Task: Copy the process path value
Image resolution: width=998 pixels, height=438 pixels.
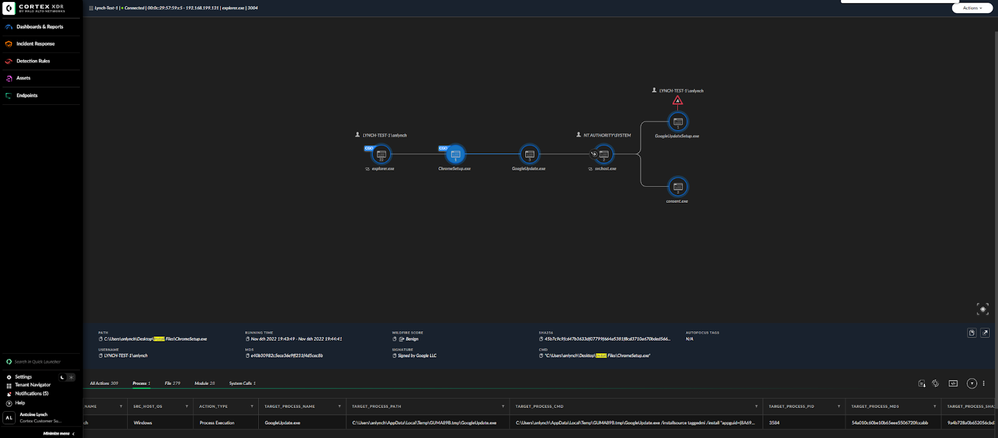Action: (x=101, y=339)
